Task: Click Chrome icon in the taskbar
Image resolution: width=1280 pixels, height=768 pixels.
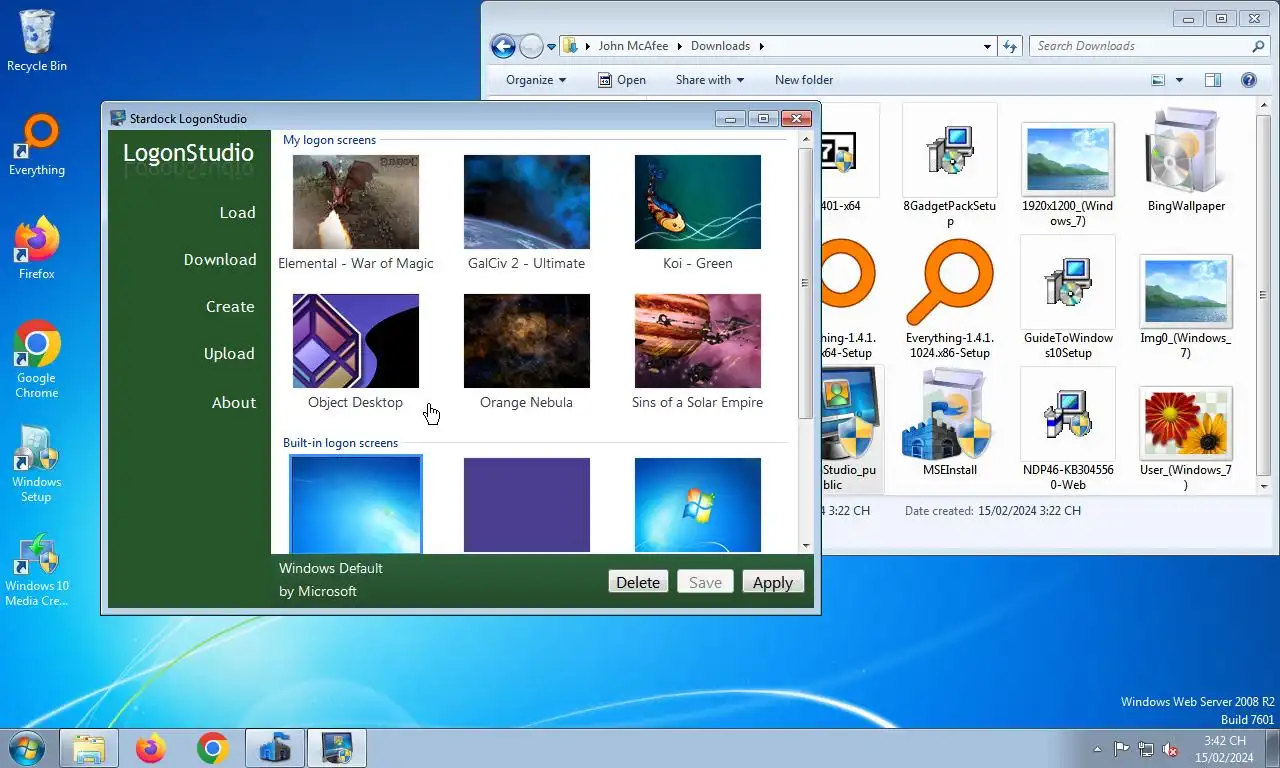Action: pyautogui.click(x=213, y=748)
